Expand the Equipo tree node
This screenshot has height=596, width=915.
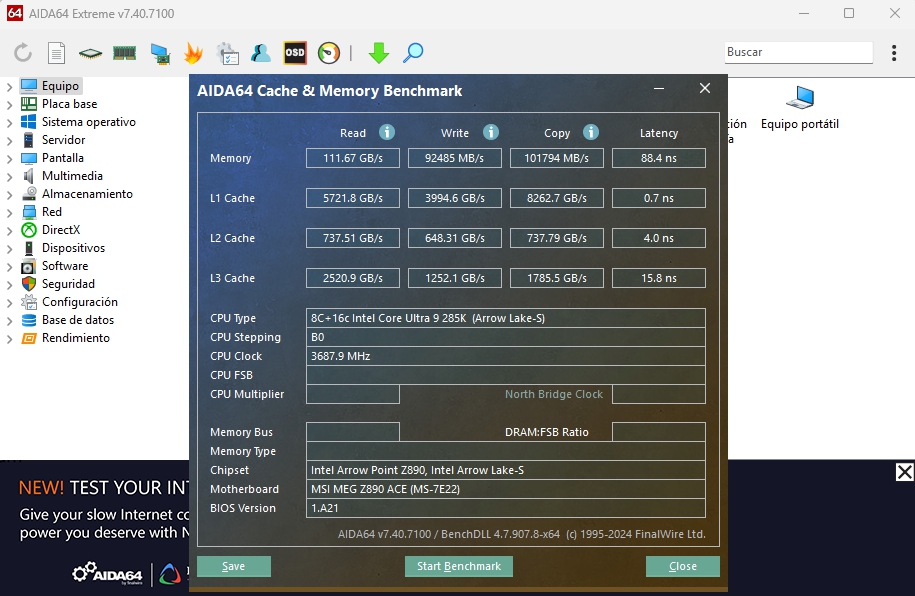pos(9,87)
